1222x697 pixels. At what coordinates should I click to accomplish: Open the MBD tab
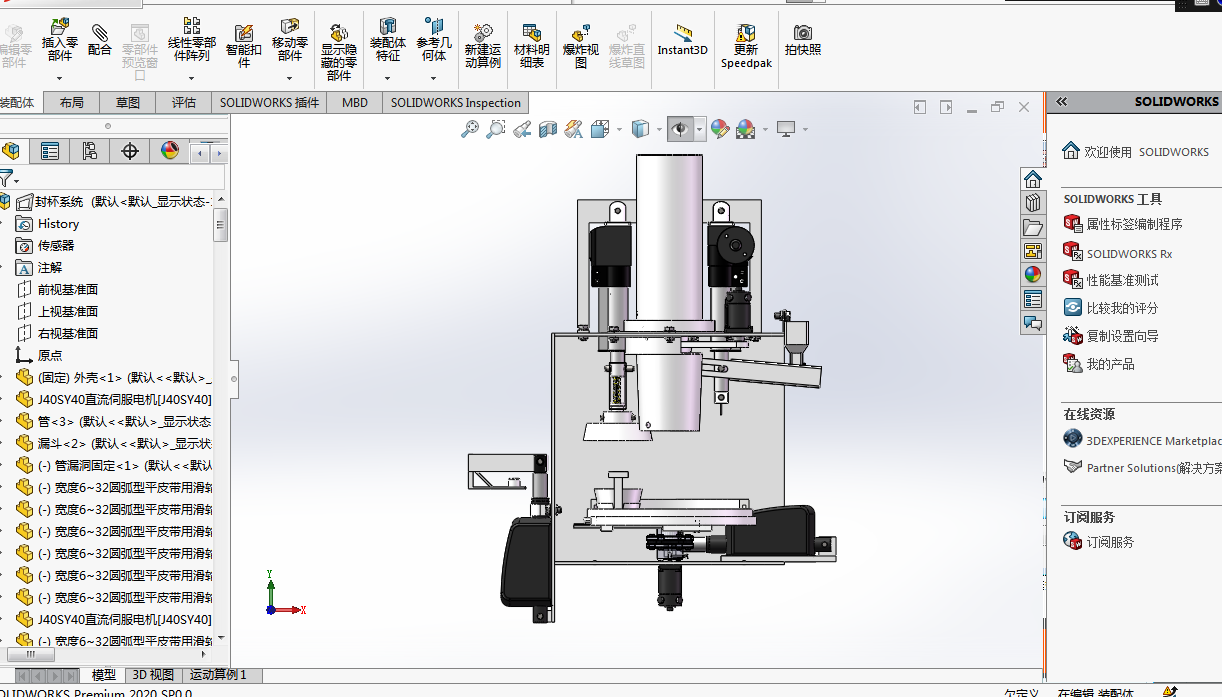[x=355, y=102]
